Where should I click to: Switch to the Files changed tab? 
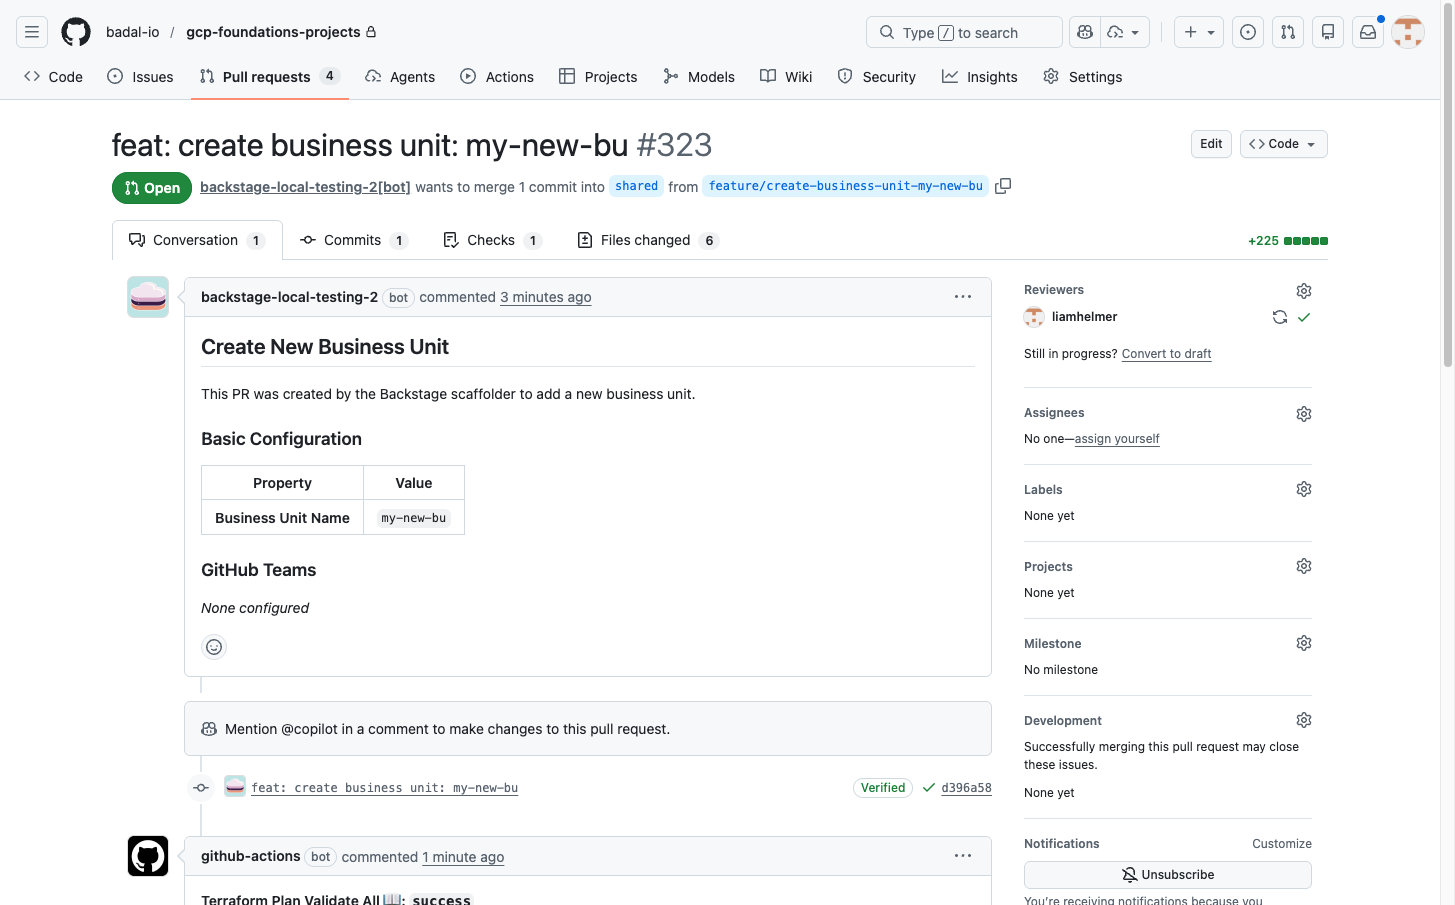[x=648, y=240]
